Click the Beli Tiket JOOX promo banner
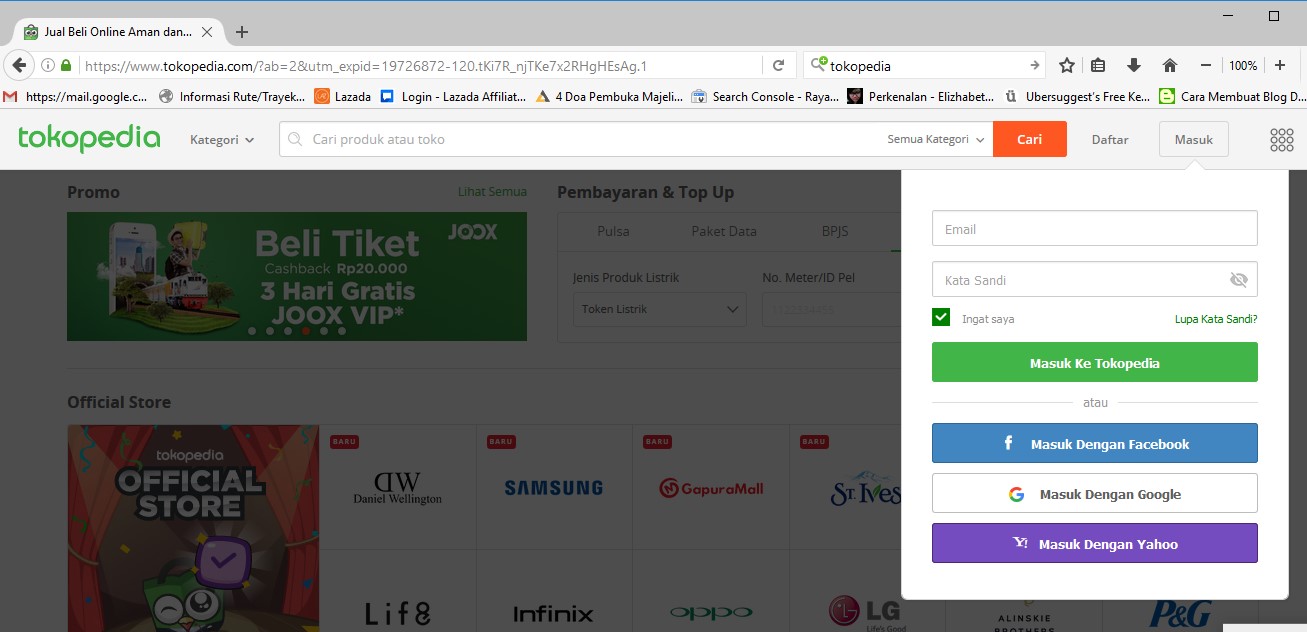The image size is (1307, 632). tap(297, 276)
